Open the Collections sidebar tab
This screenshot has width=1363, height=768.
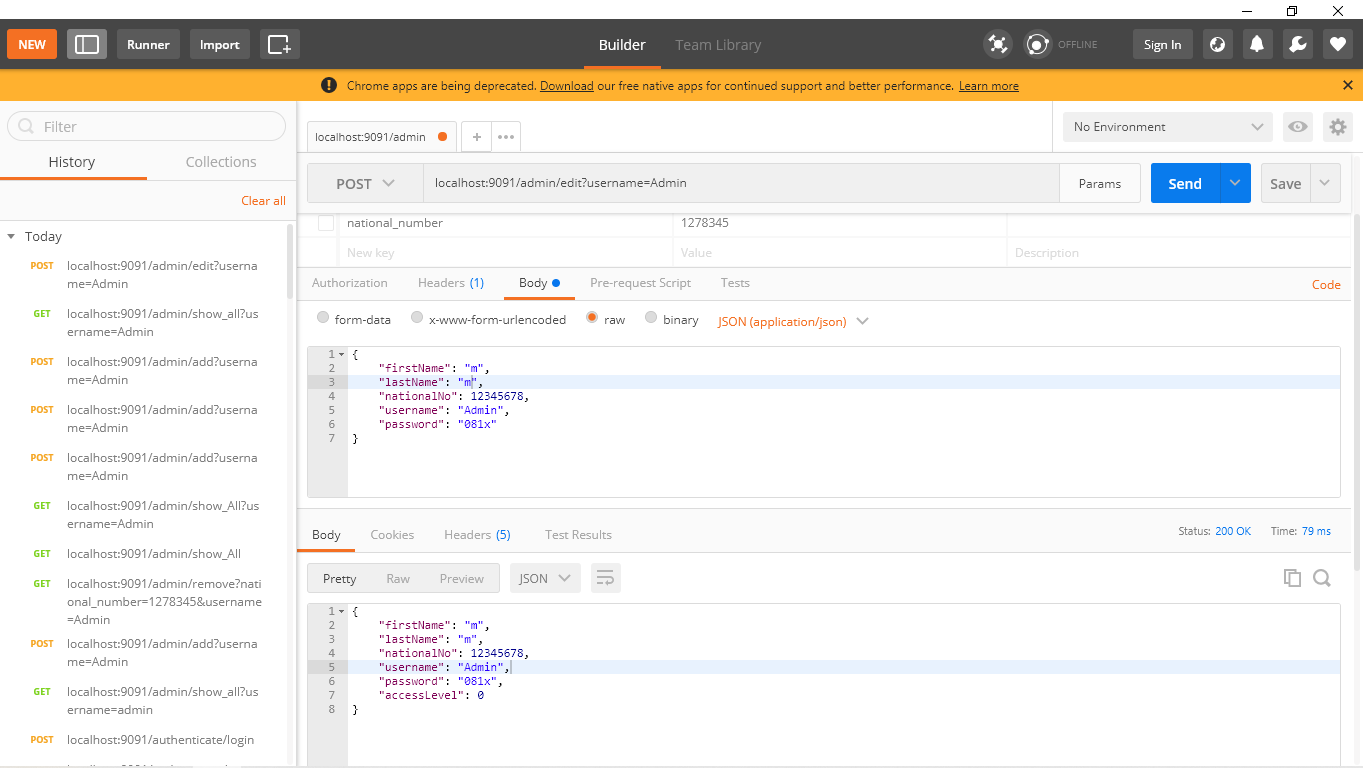(x=221, y=162)
